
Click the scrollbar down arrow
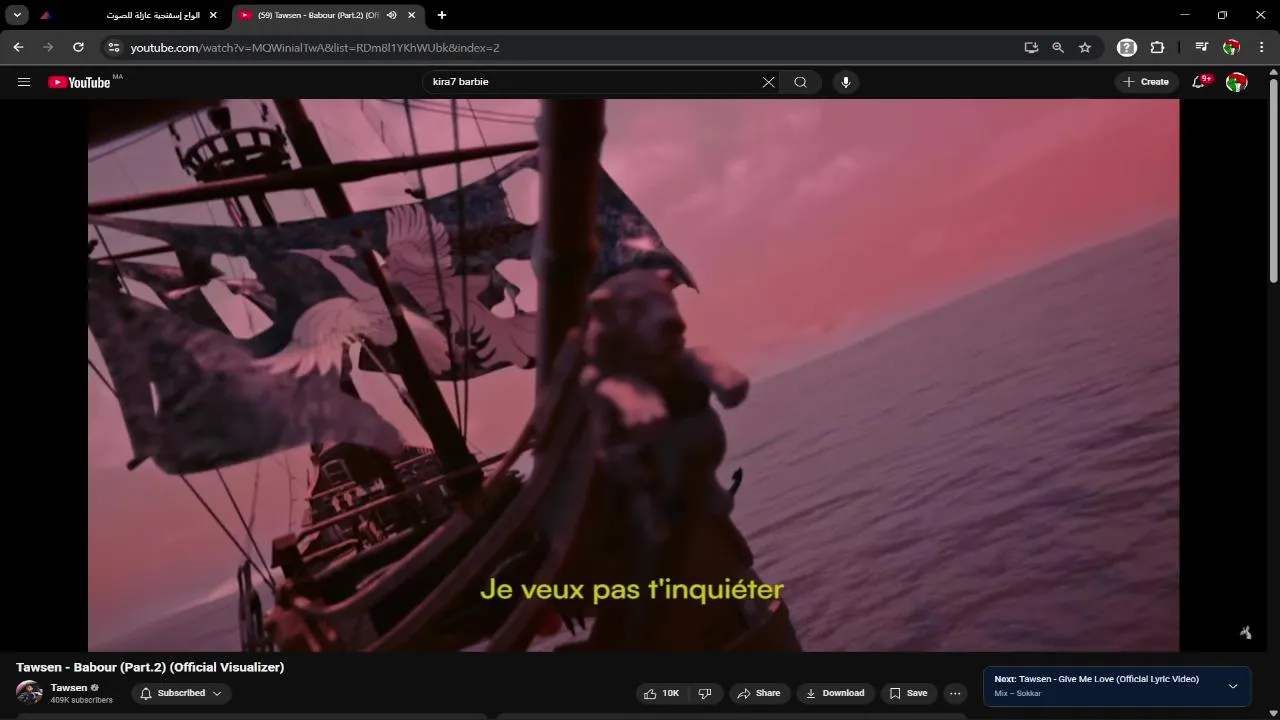pos(1273,713)
